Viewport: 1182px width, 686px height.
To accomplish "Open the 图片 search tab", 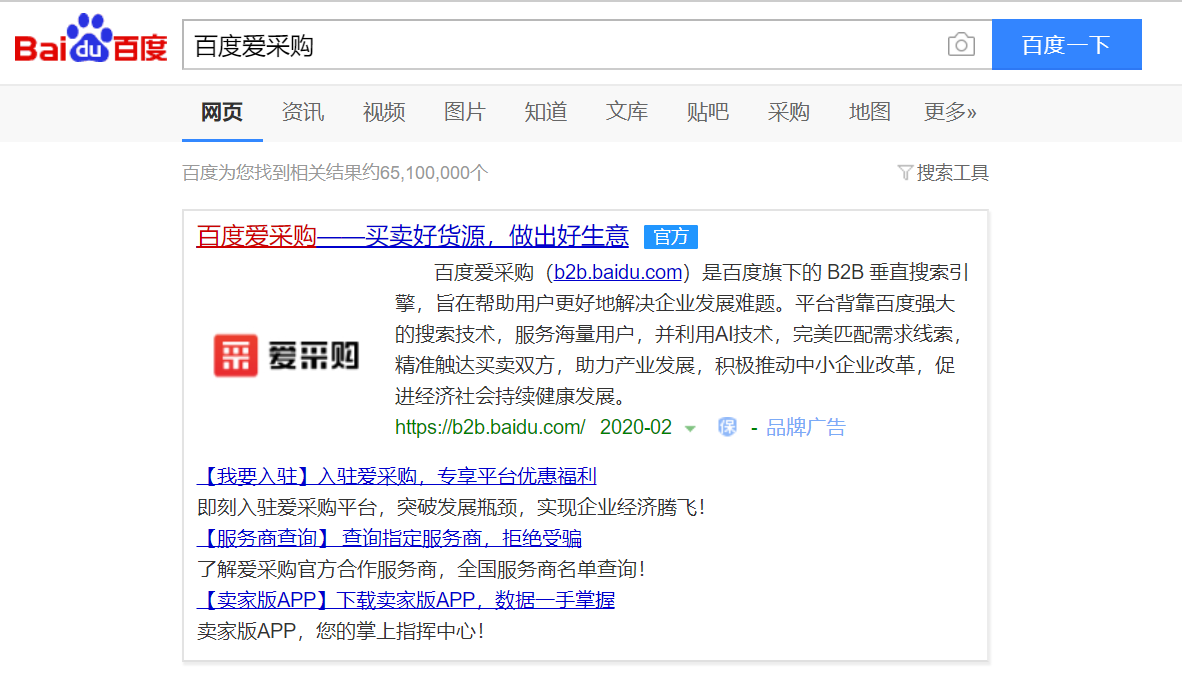I will (x=464, y=112).
